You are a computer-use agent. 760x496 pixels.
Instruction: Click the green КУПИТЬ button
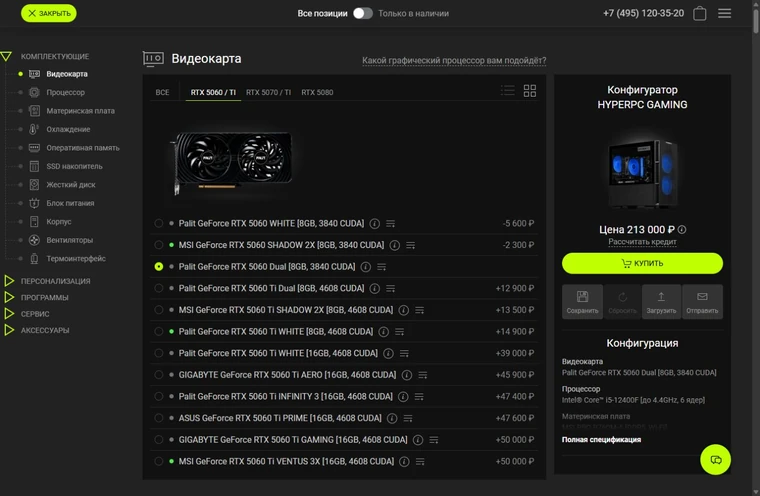pyautogui.click(x=642, y=263)
